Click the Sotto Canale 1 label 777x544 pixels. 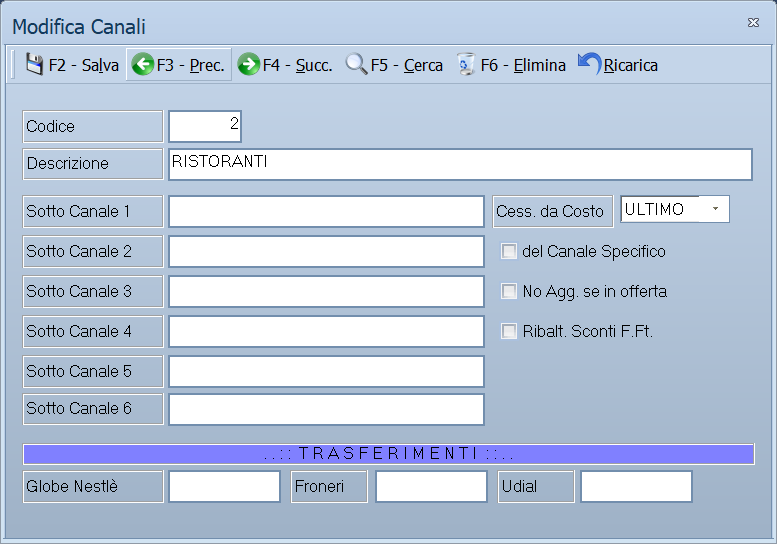(x=93, y=212)
